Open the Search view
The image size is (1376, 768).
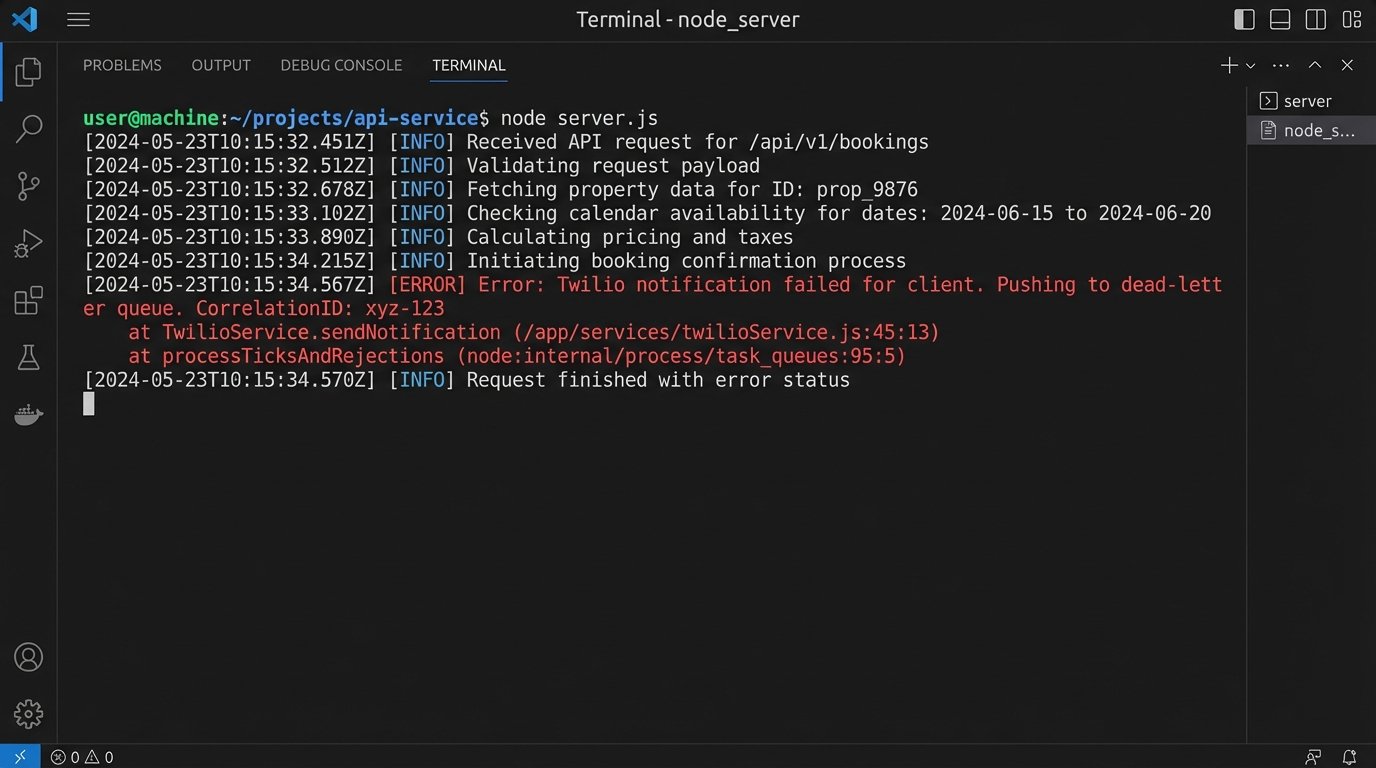pos(28,129)
